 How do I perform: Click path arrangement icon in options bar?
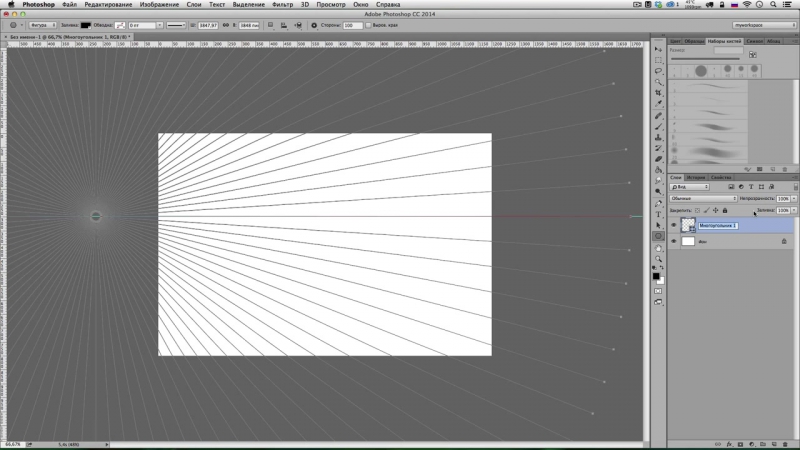(298, 25)
